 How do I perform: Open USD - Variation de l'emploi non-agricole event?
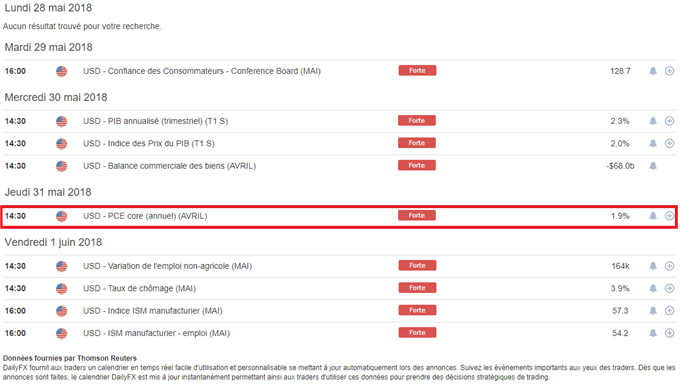(167, 266)
